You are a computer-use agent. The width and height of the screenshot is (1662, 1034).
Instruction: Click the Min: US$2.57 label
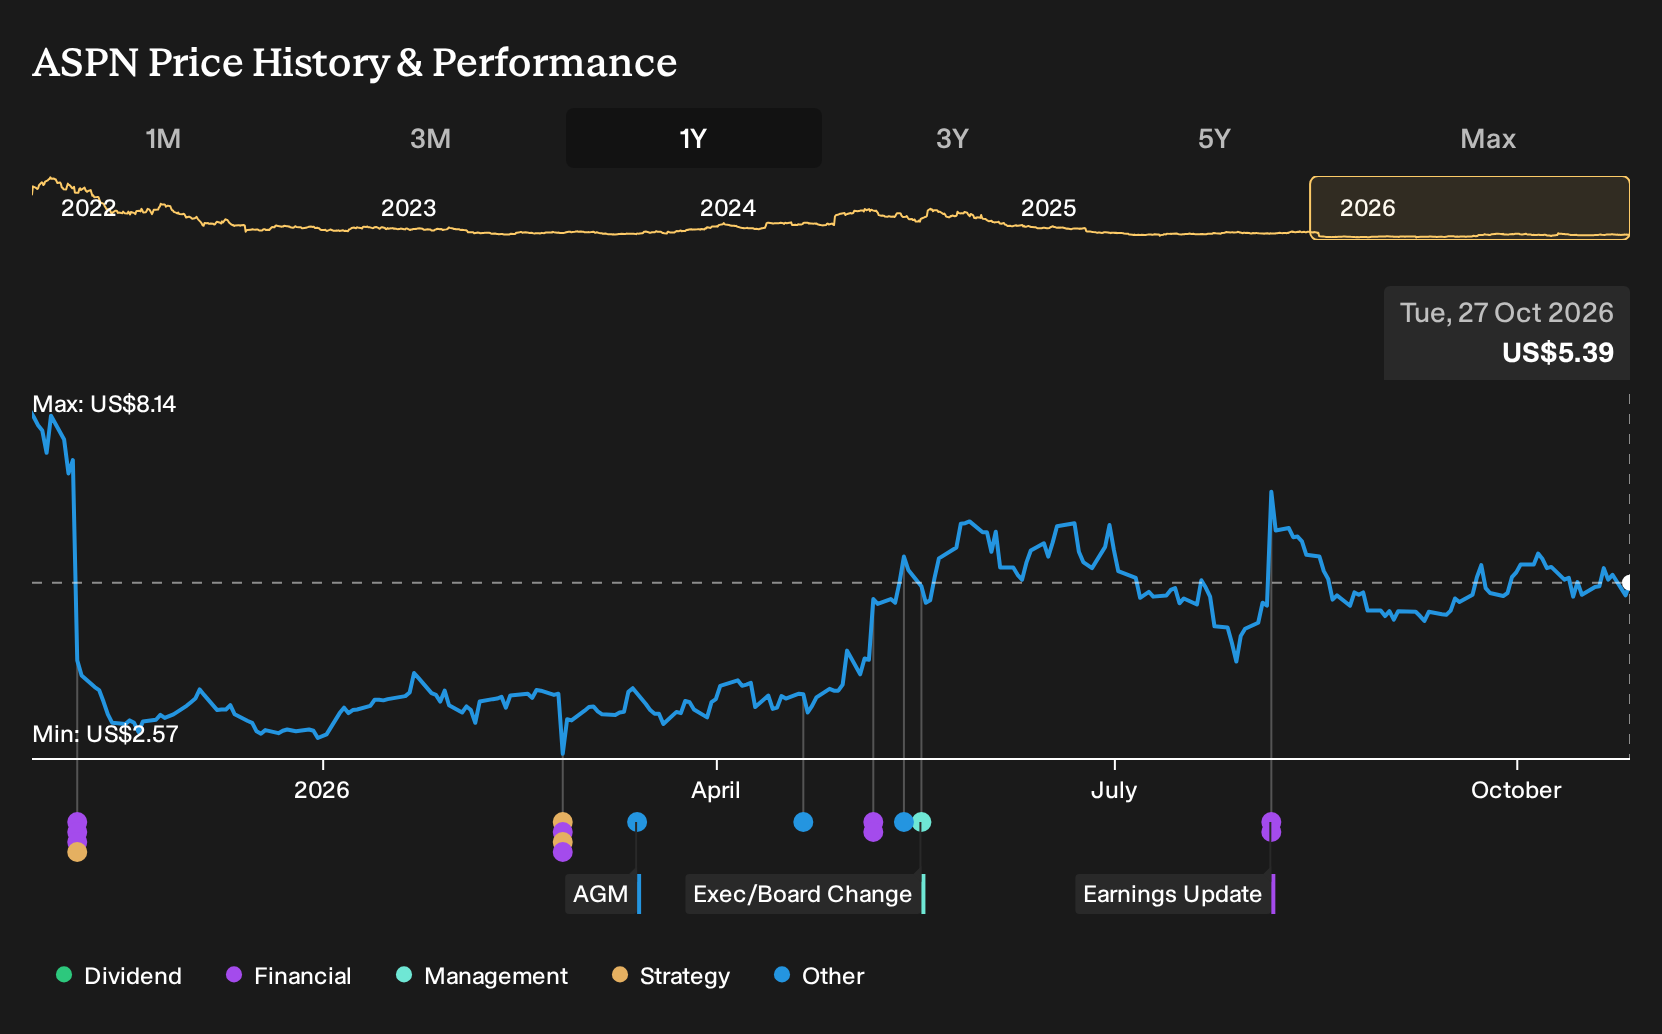coord(105,734)
